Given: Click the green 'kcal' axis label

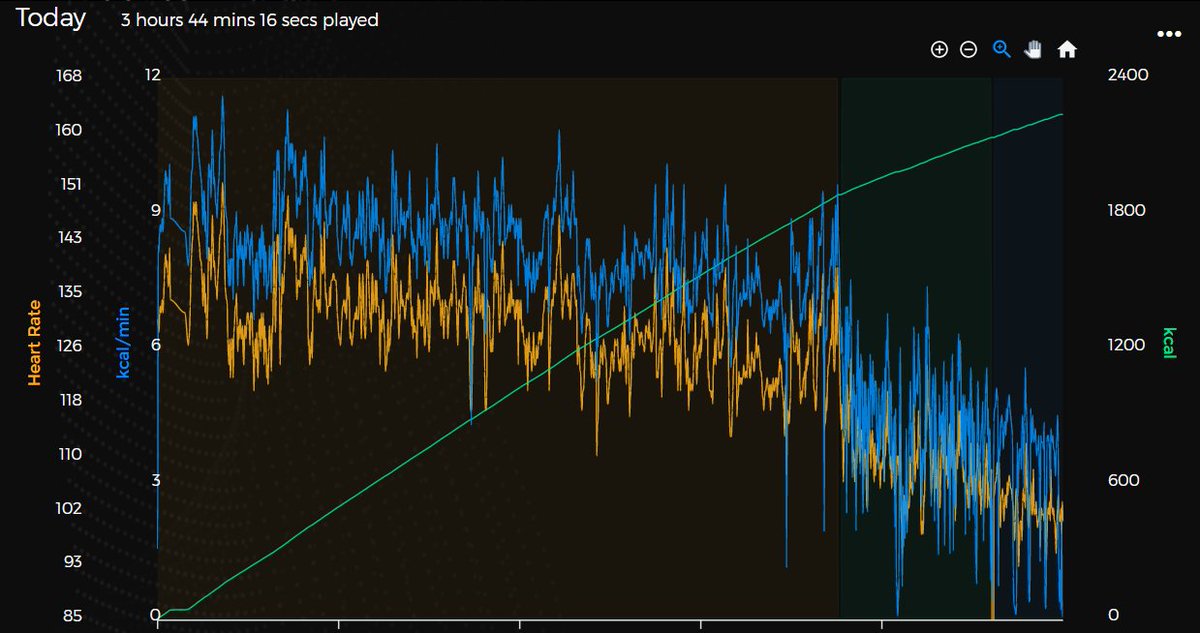Looking at the screenshot, I should pyautogui.click(x=1167, y=342).
